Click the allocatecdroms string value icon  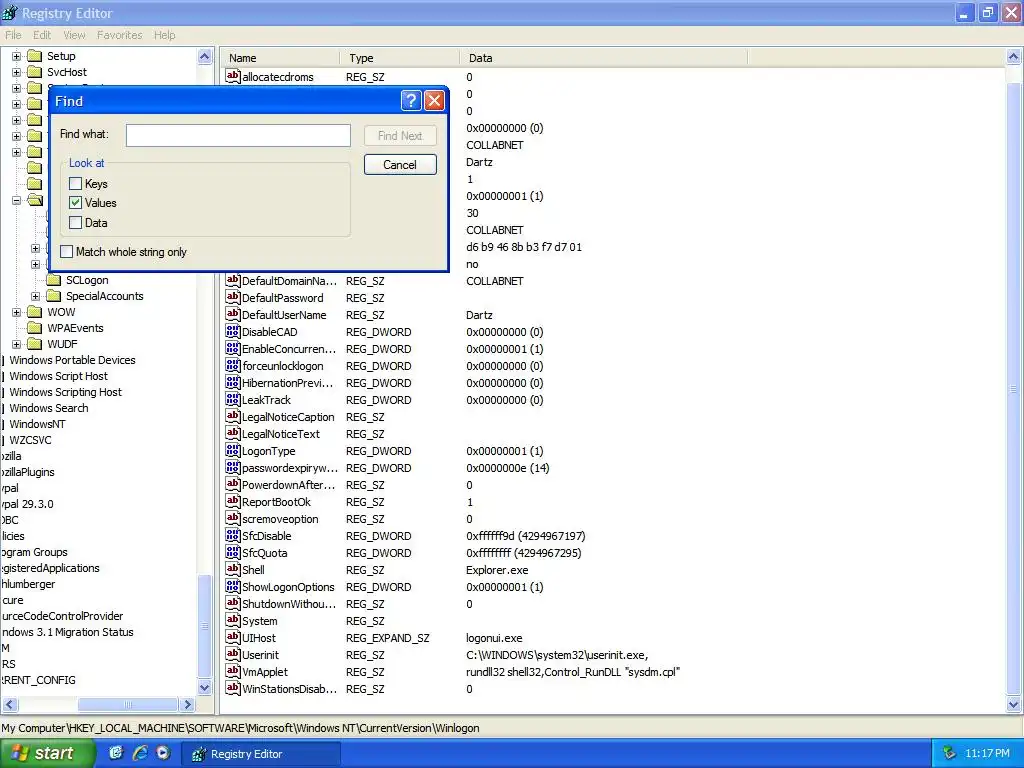coord(232,76)
